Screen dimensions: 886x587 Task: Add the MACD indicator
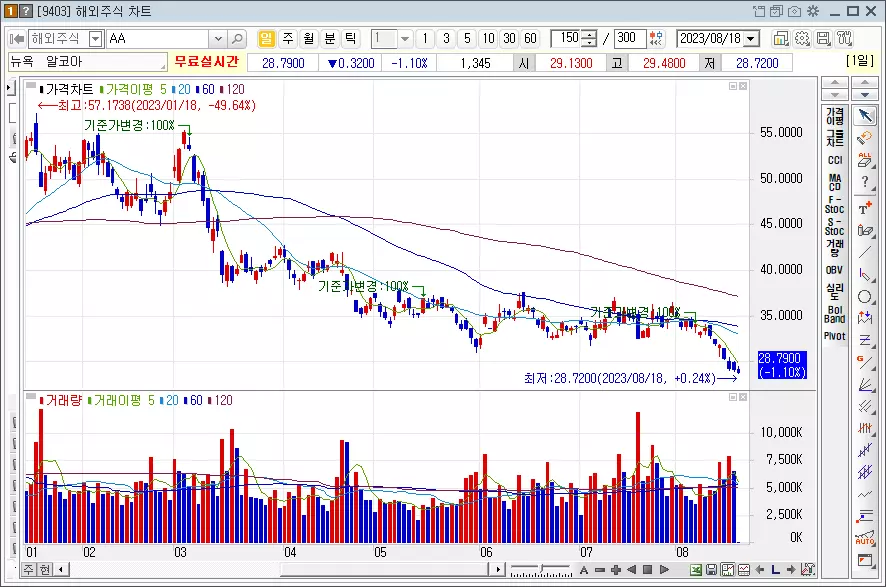click(x=835, y=182)
